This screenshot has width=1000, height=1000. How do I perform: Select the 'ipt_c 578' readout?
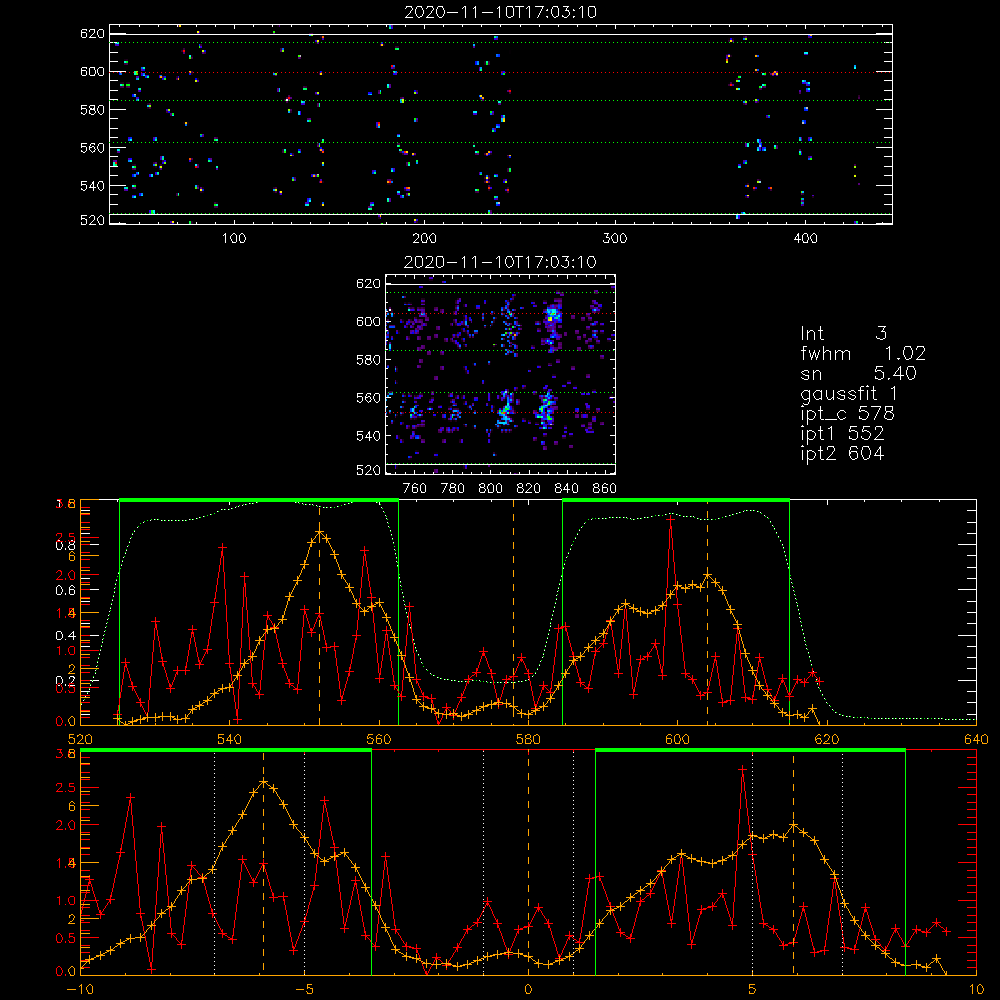[x=848, y=414]
